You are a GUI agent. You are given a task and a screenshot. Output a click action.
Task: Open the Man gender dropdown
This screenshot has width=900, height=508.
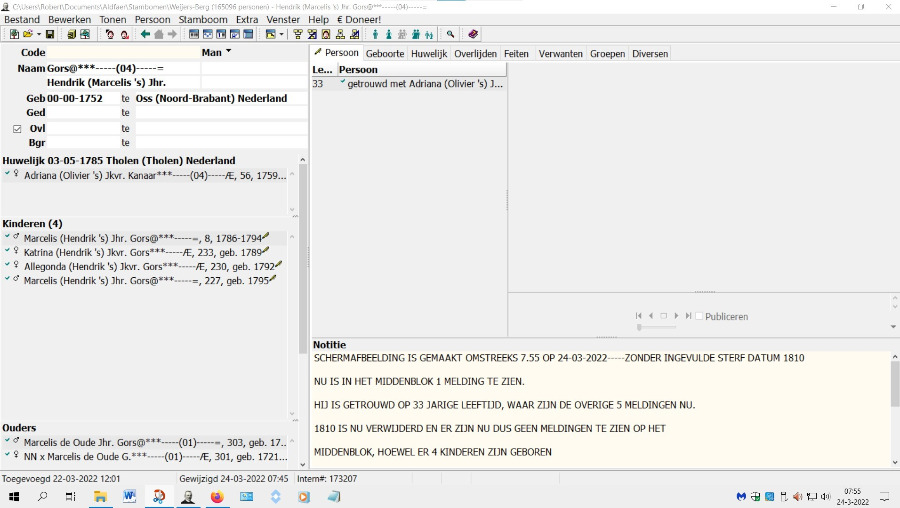coord(228,52)
